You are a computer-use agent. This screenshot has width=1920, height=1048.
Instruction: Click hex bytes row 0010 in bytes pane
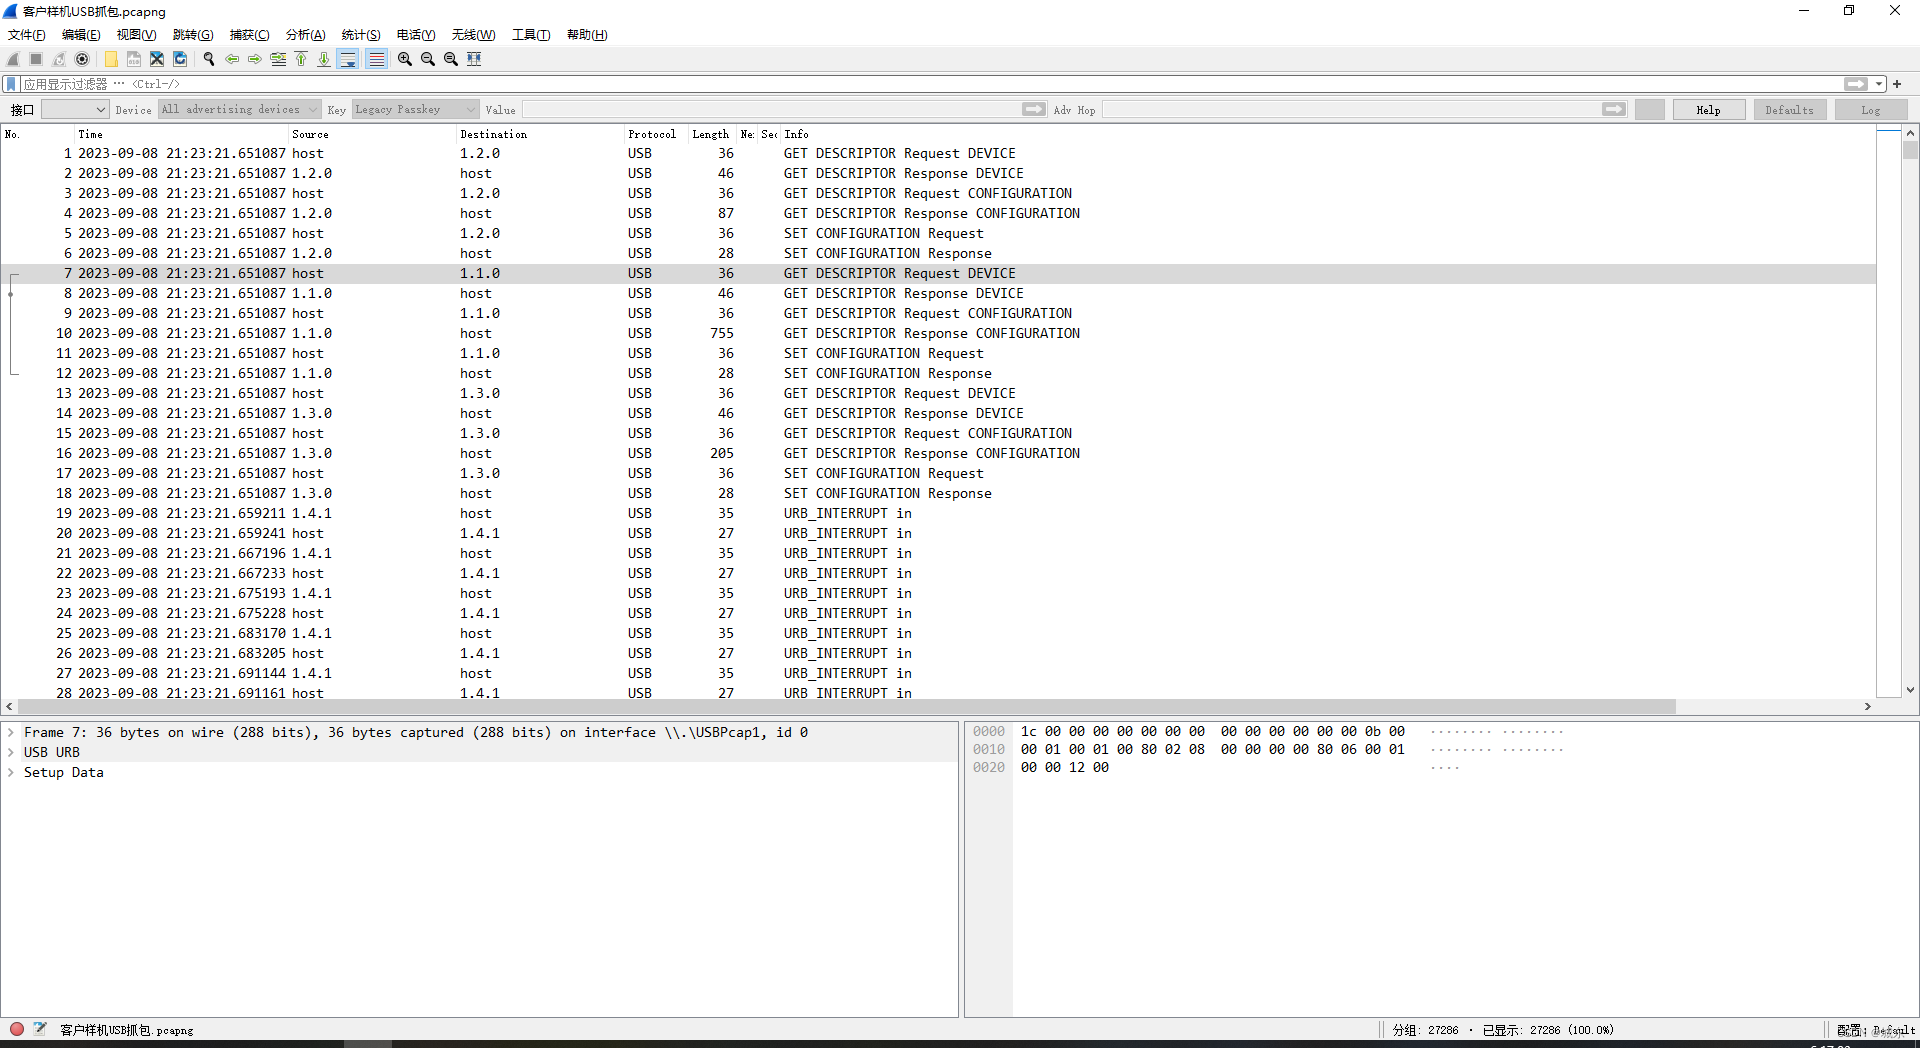(1212, 750)
